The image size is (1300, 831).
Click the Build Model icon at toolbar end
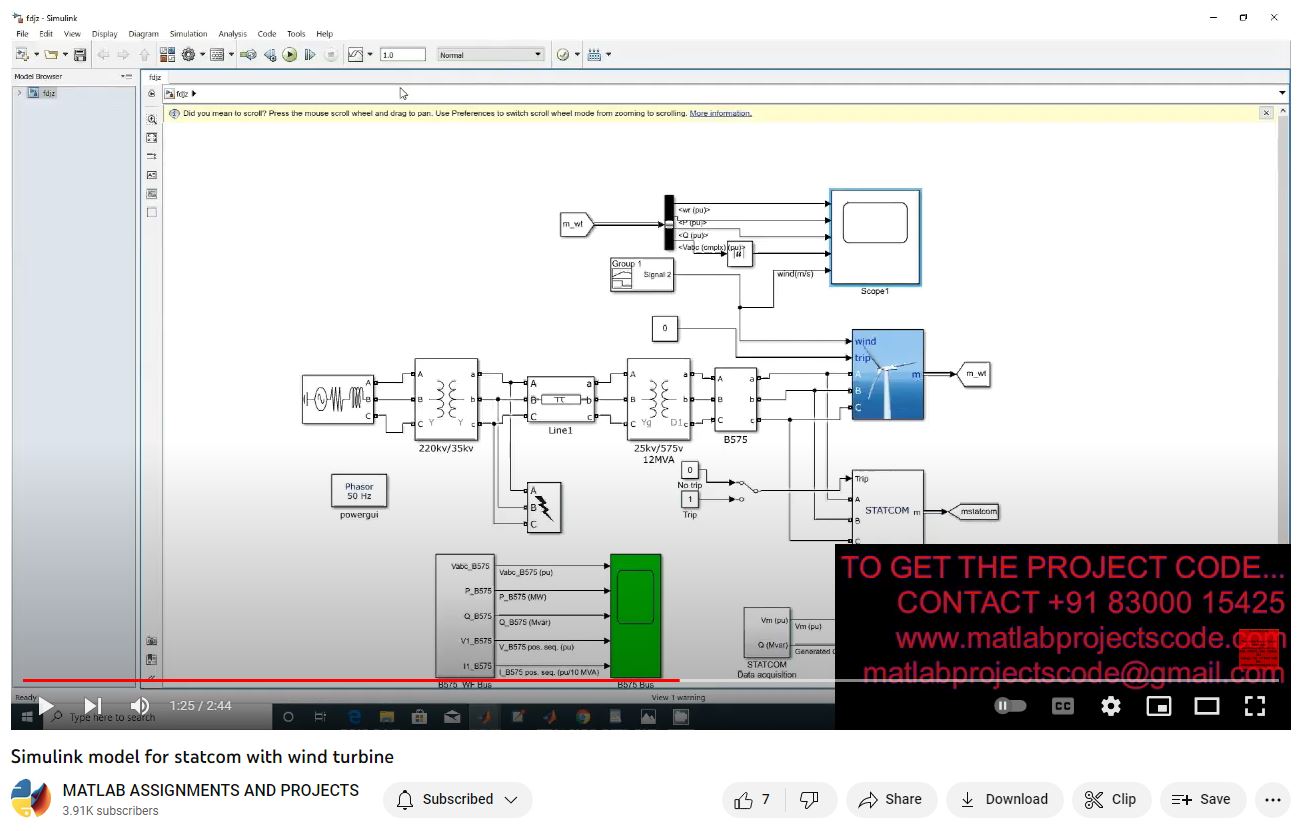pos(594,55)
